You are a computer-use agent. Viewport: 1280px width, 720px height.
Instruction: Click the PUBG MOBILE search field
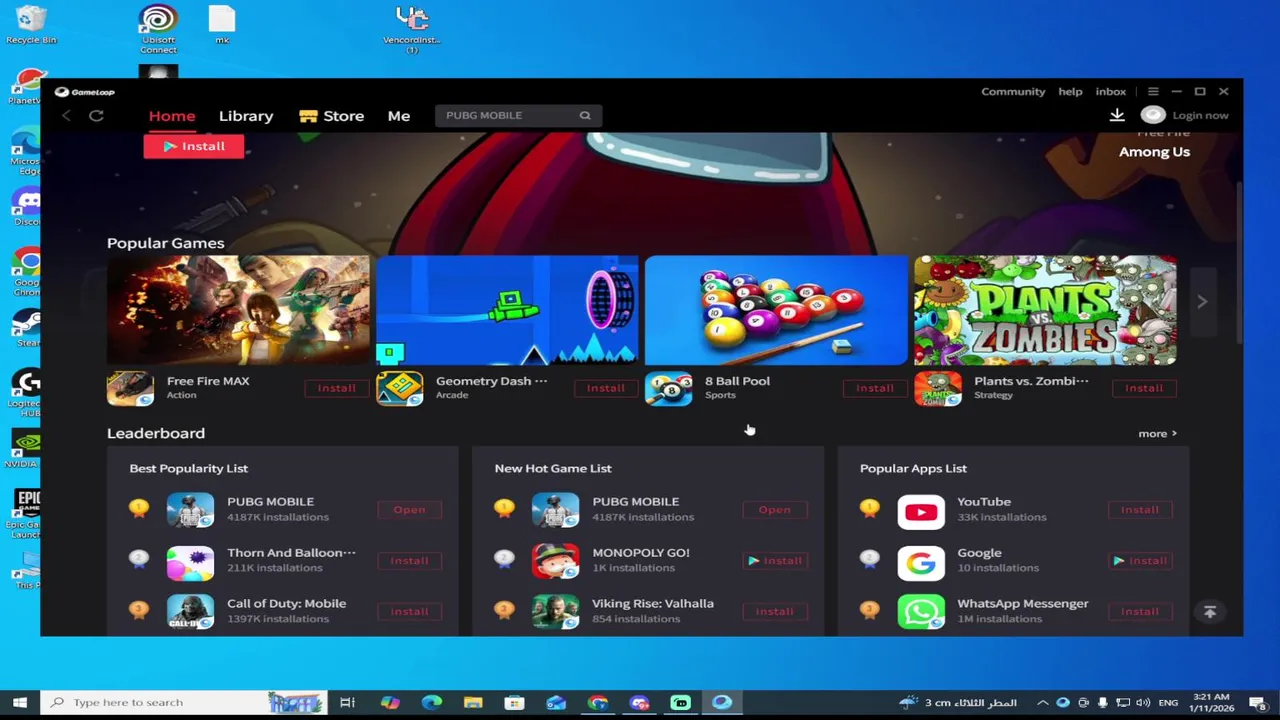[x=518, y=115]
